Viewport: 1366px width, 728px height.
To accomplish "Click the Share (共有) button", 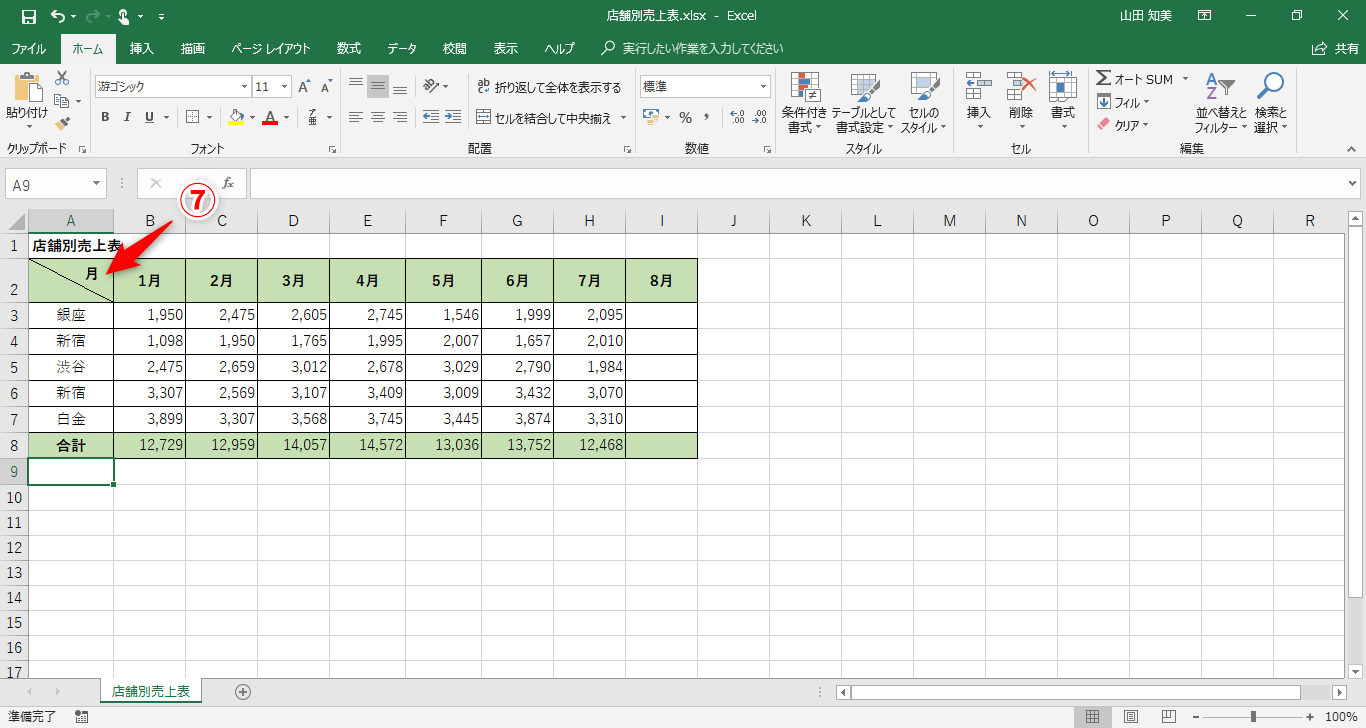I will (1335, 48).
